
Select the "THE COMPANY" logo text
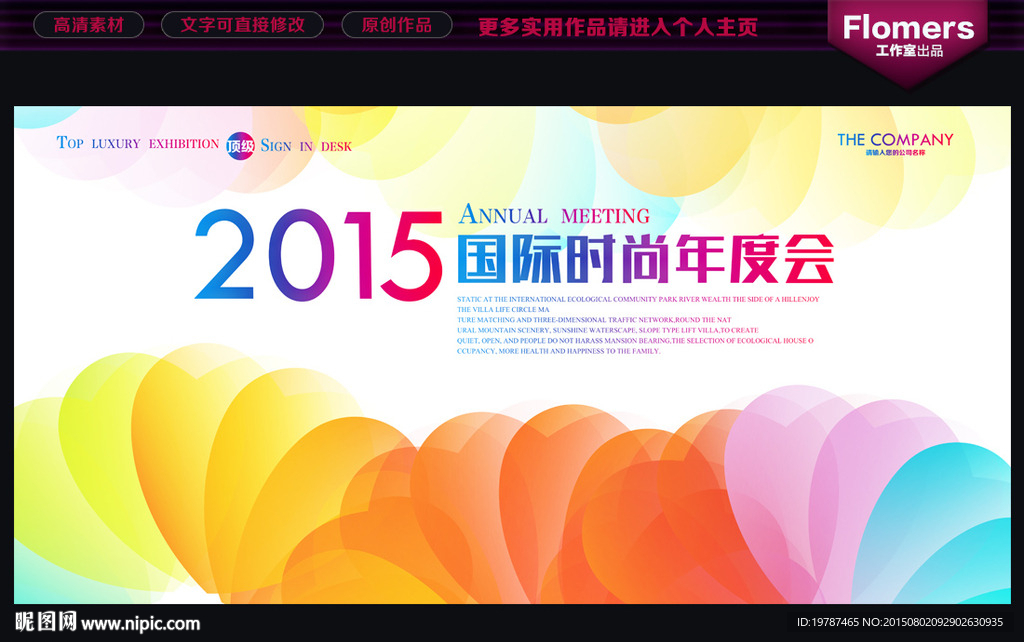[895, 140]
